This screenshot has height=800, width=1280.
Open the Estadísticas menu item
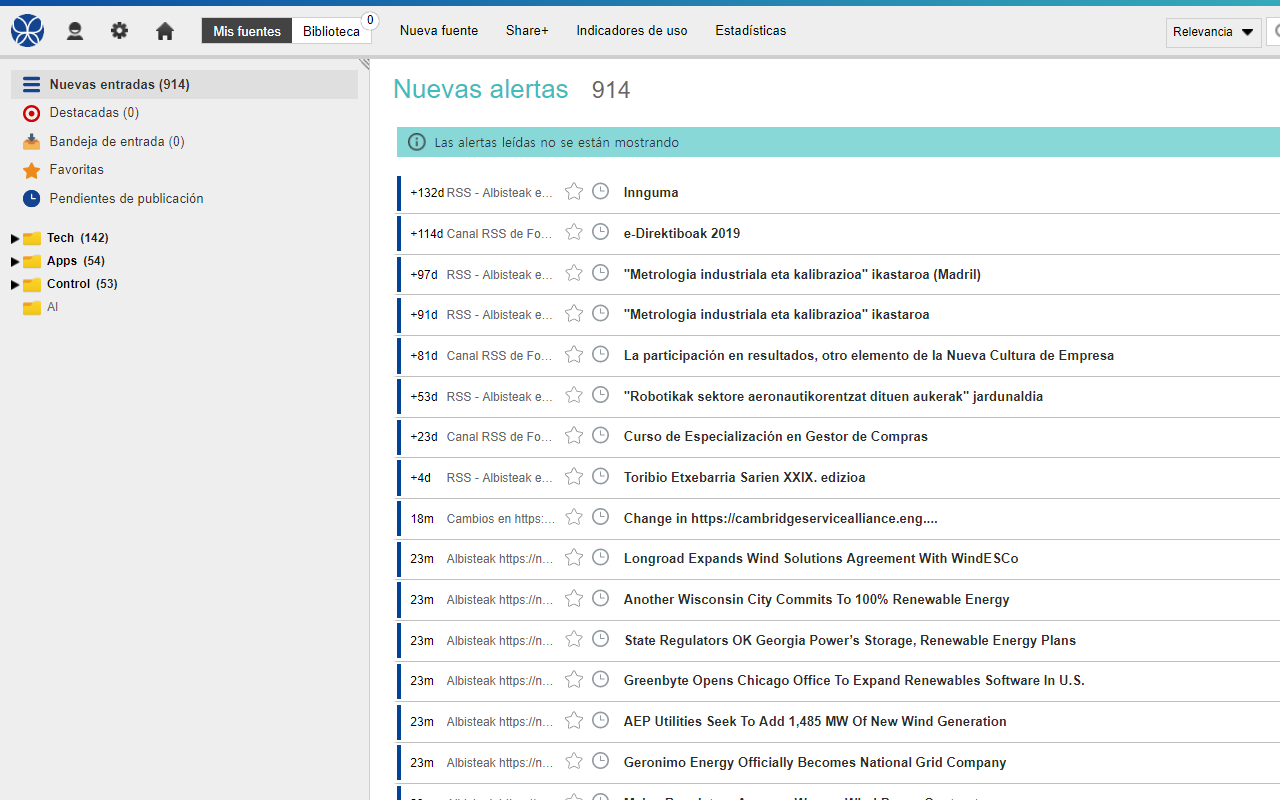(750, 31)
